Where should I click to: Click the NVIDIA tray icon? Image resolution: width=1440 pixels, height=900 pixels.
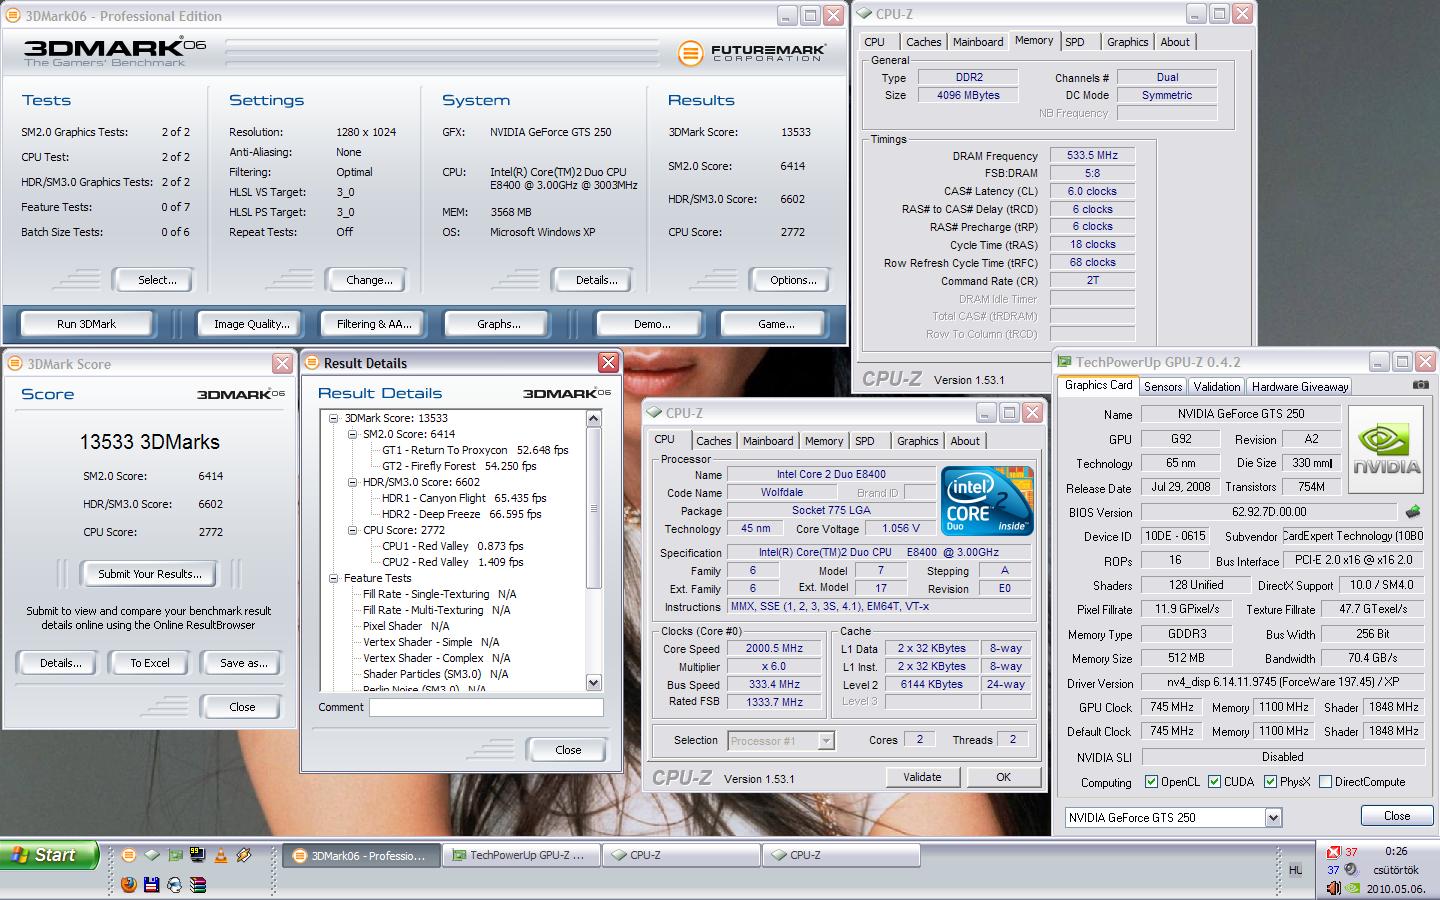click(x=1352, y=887)
